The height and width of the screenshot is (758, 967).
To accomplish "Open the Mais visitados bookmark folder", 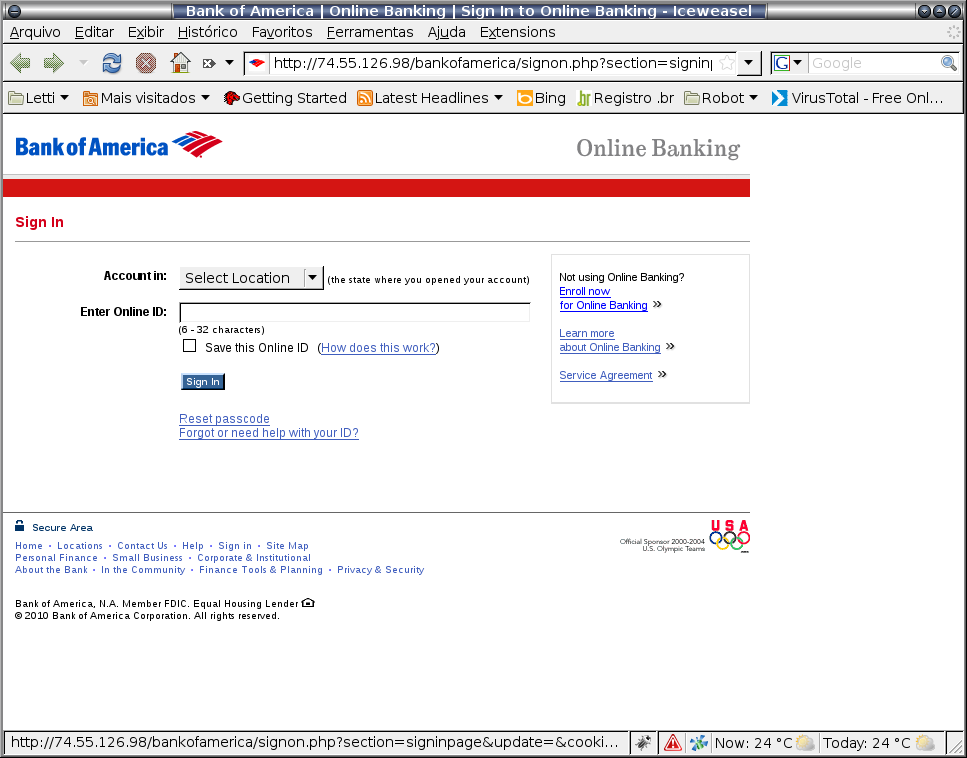I will point(146,98).
